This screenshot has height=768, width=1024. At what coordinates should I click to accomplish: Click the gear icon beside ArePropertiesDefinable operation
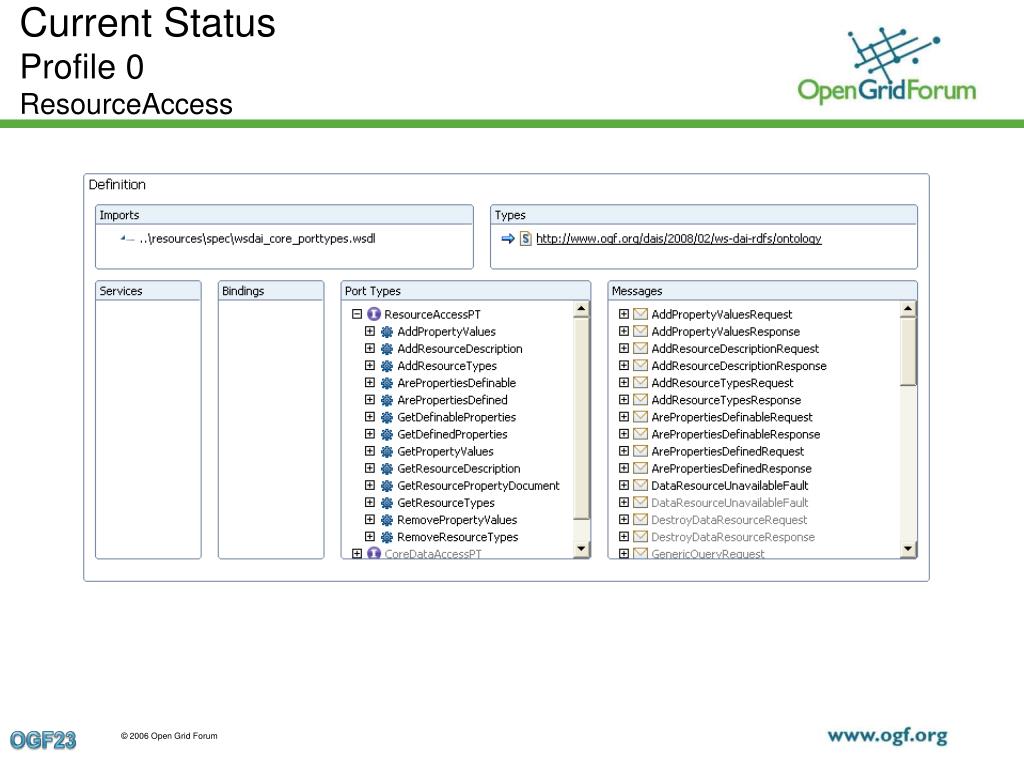[x=387, y=383]
